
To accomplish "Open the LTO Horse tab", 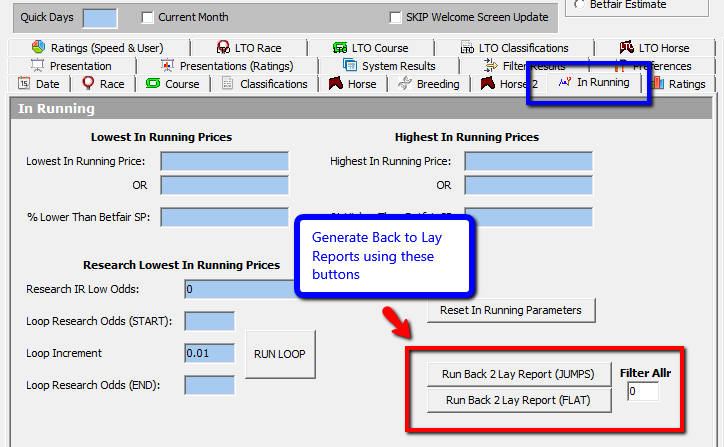I will pyautogui.click(x=653, y=47).
